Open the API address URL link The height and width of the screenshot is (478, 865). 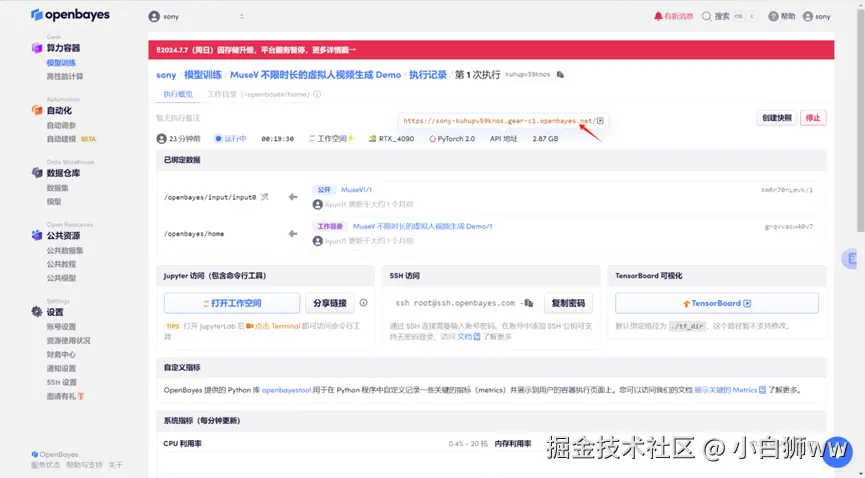(498, 121)
